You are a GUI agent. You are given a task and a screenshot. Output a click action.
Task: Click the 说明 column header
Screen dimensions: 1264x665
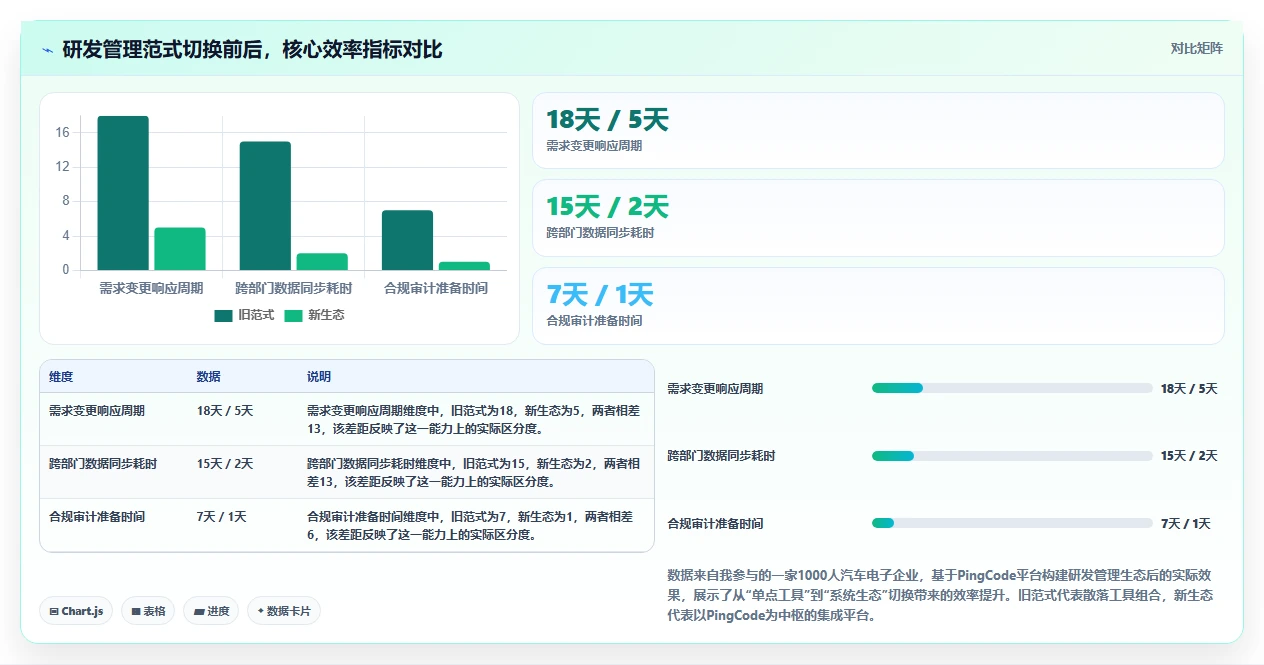click(x=319, y=377)
